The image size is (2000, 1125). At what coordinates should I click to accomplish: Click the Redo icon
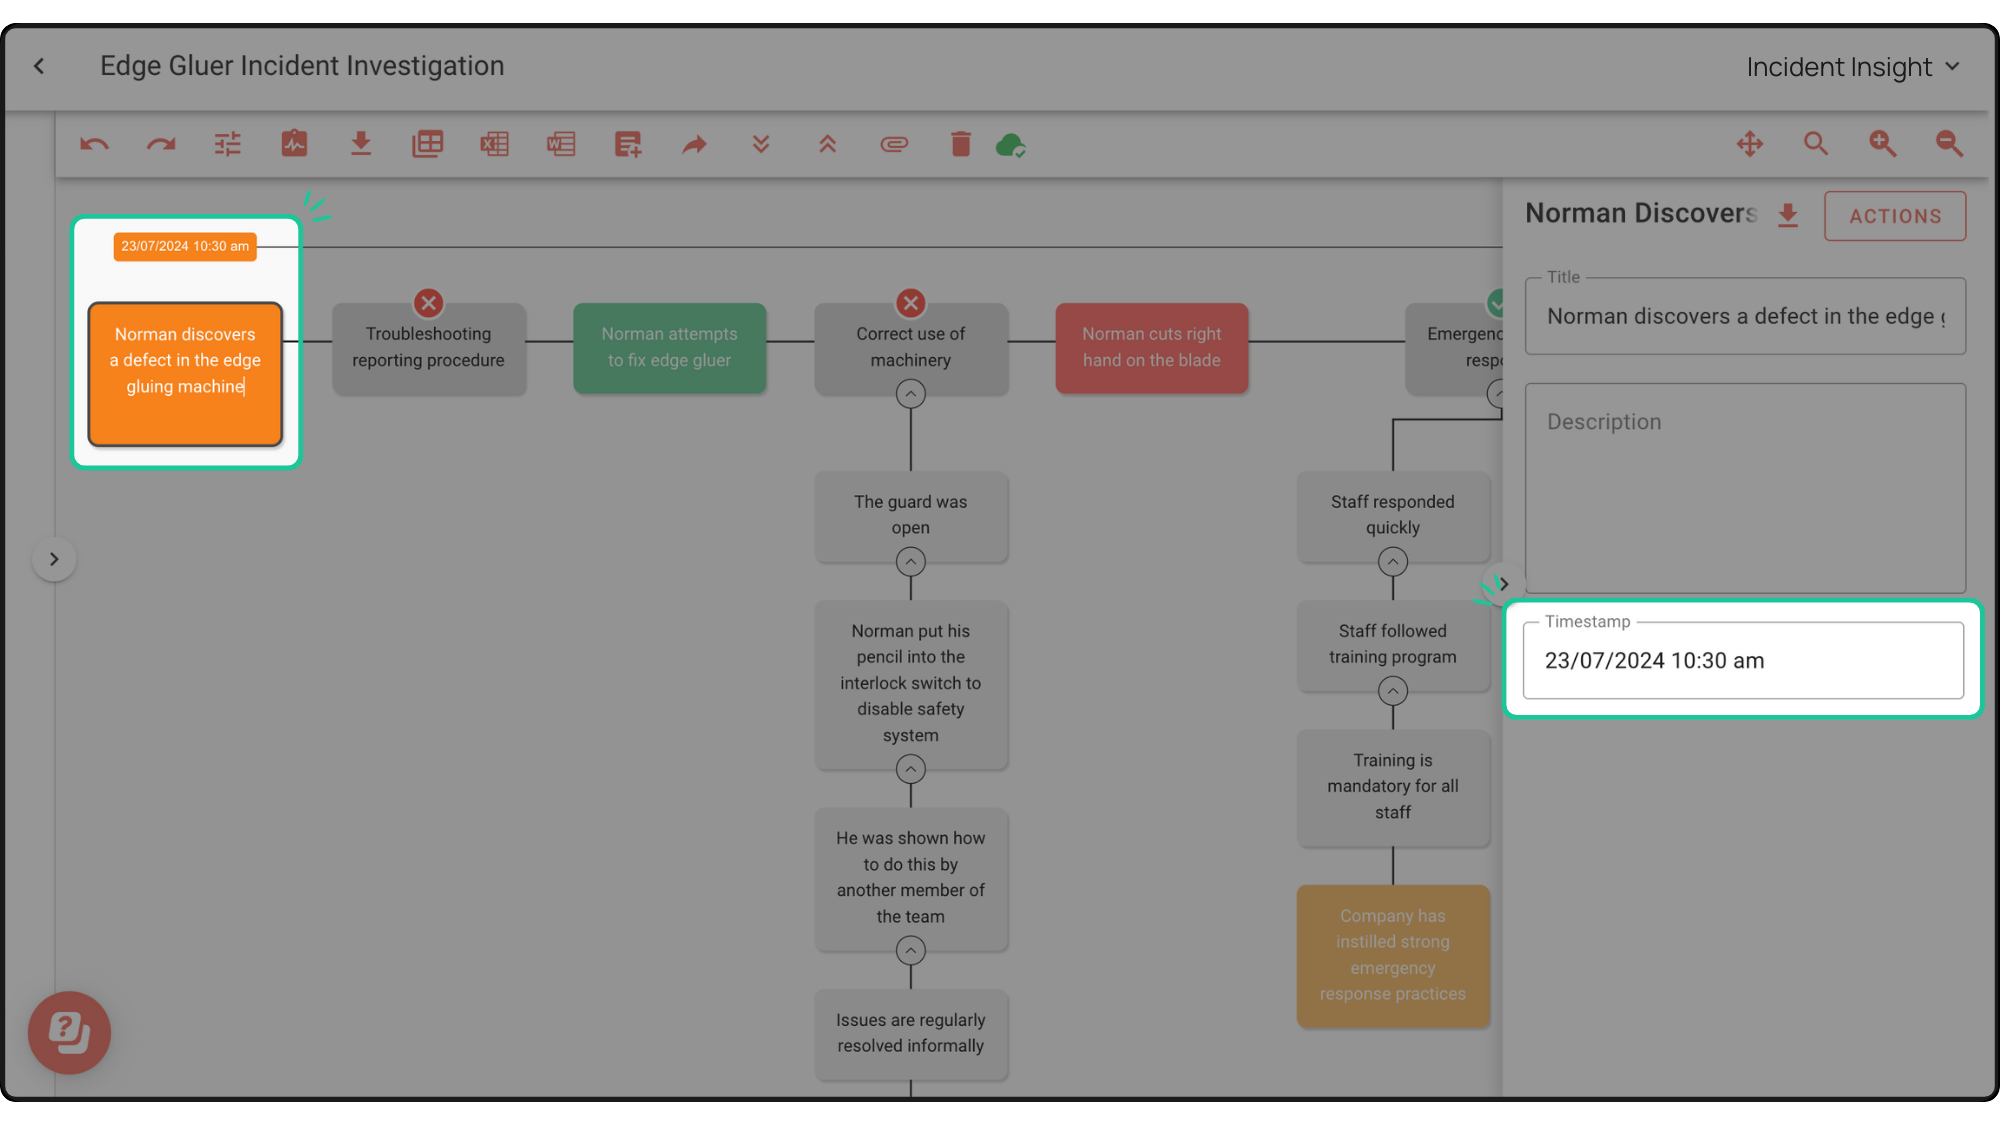click(160, 144)
